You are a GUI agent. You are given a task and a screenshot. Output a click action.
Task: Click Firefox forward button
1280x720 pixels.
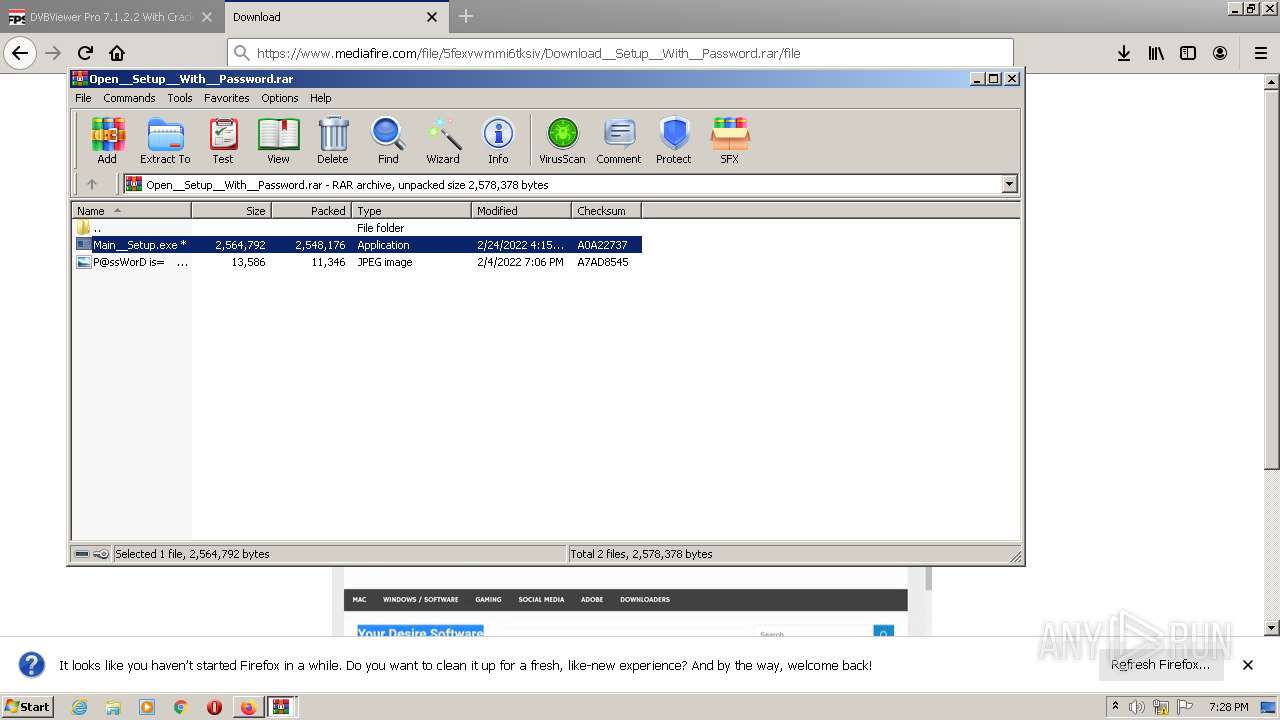click(x=53, y=53)
